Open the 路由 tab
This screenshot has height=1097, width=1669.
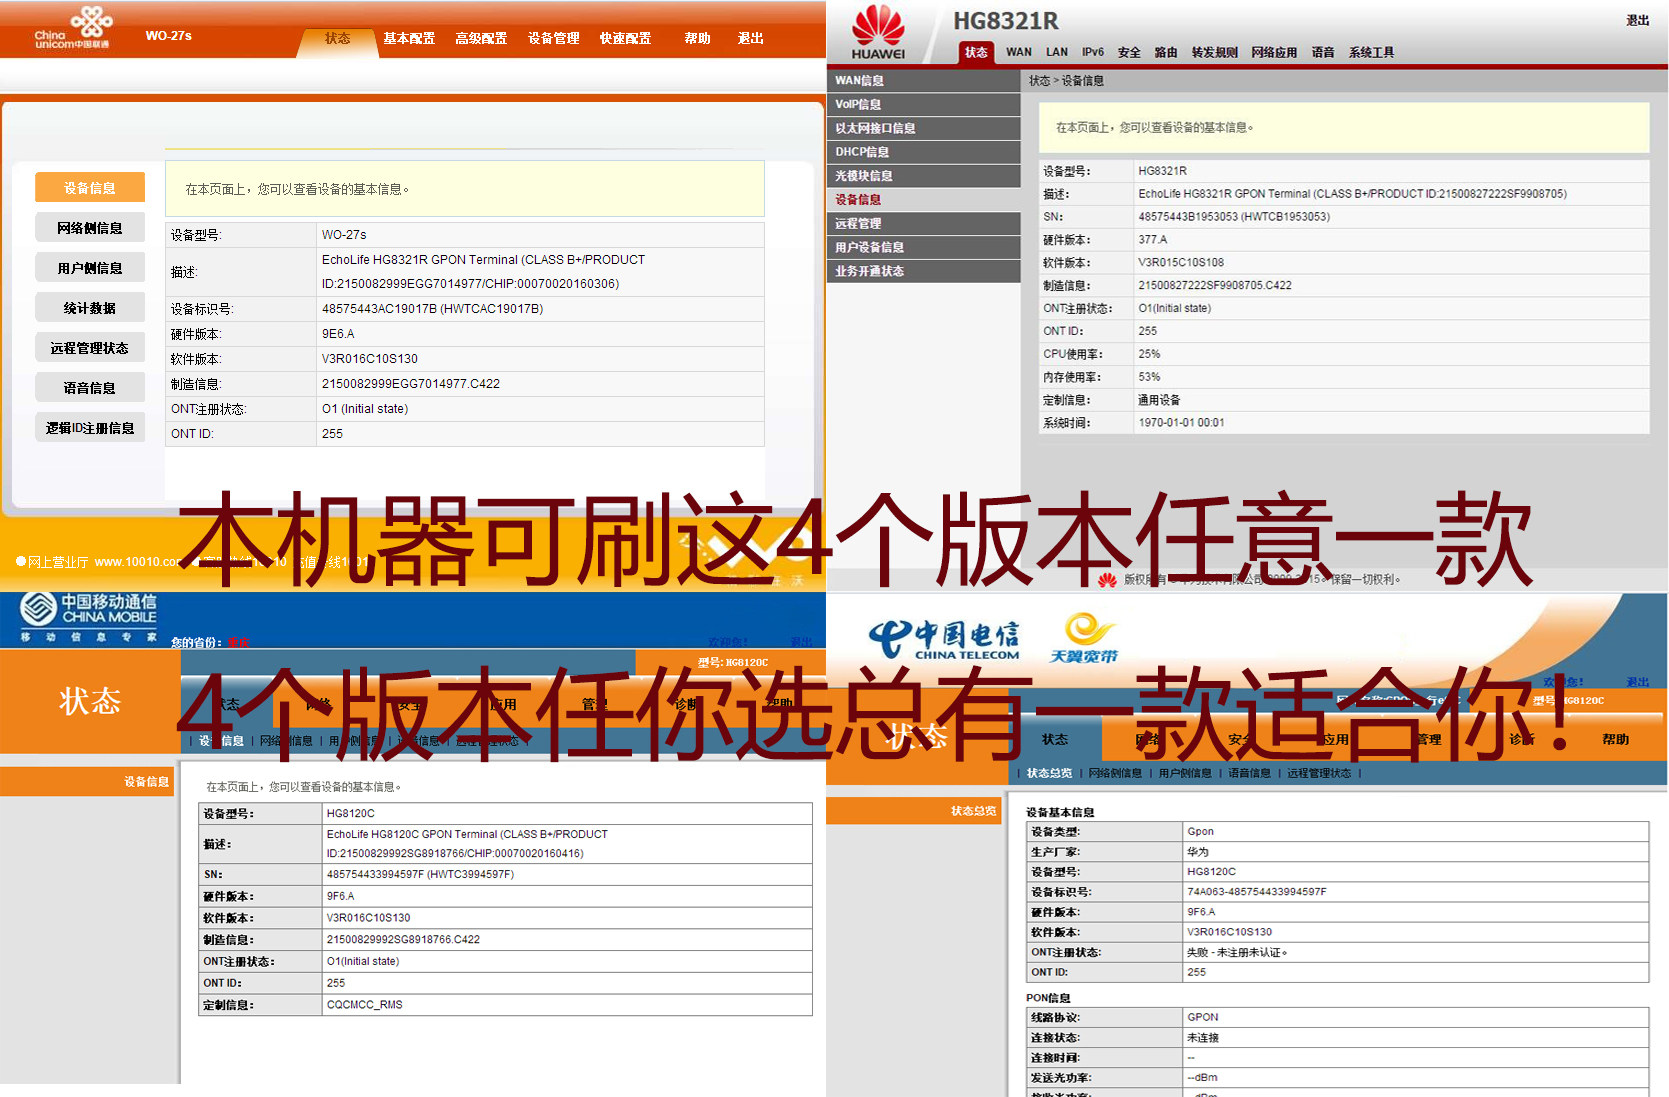1166,52
